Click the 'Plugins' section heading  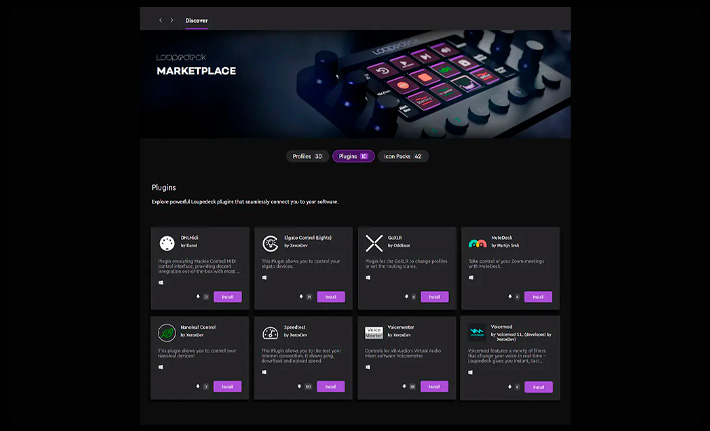(164, 187)
